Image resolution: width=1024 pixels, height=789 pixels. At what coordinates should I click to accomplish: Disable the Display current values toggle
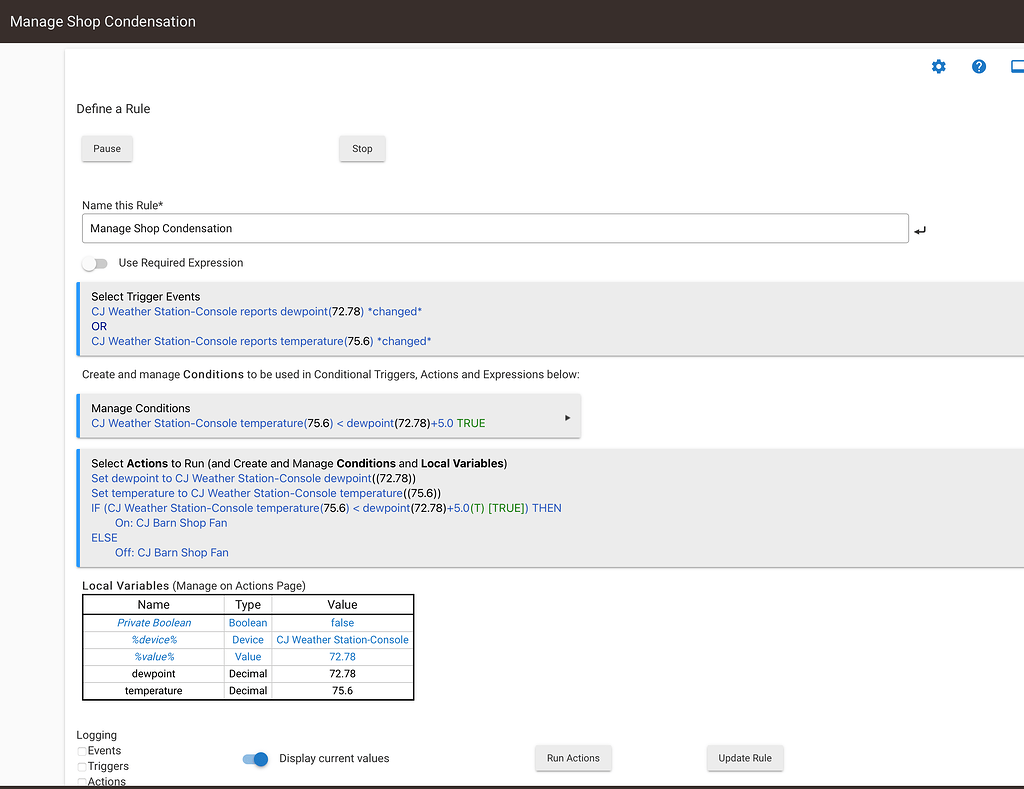(256, 759)
